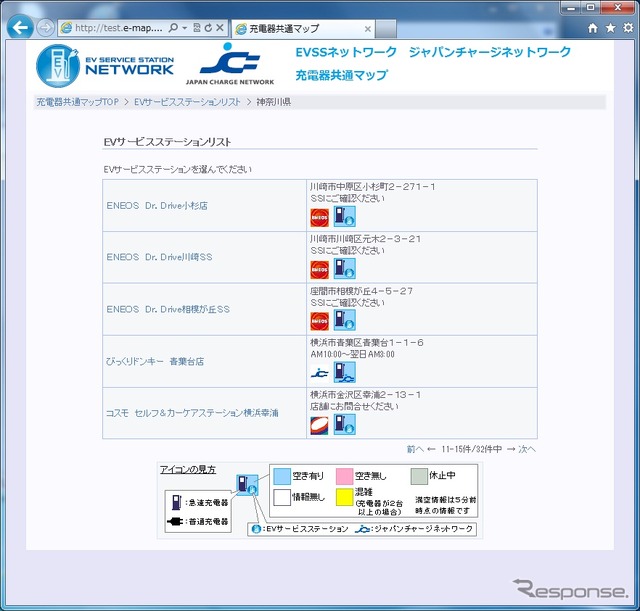Maximize the browser window

pyautogui.click(x=591, y=7)
